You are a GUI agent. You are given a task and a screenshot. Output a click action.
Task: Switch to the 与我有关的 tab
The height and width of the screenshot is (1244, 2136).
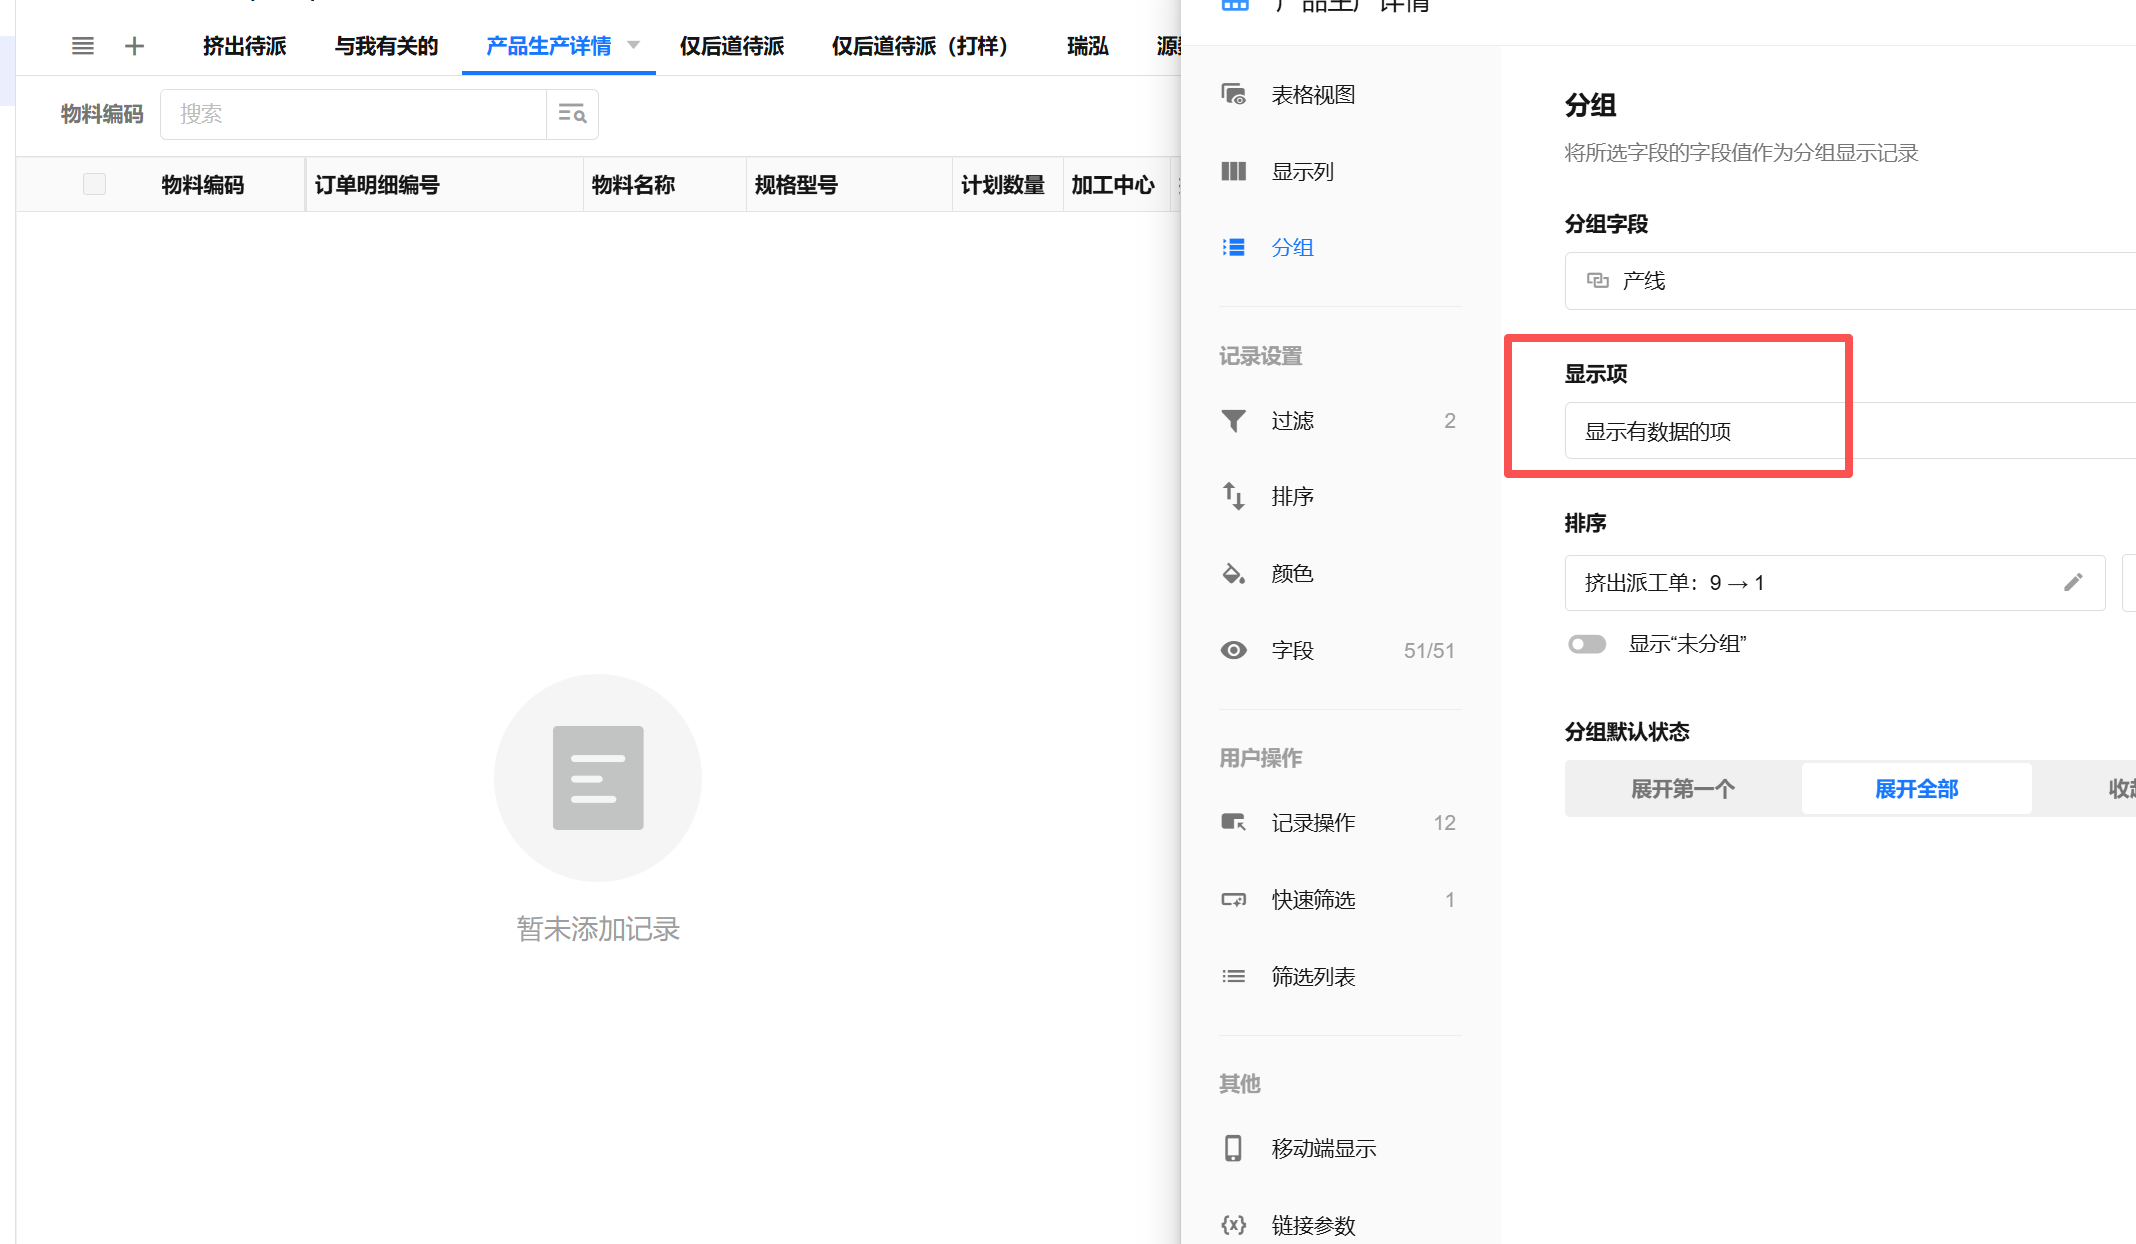click(386, 46)
